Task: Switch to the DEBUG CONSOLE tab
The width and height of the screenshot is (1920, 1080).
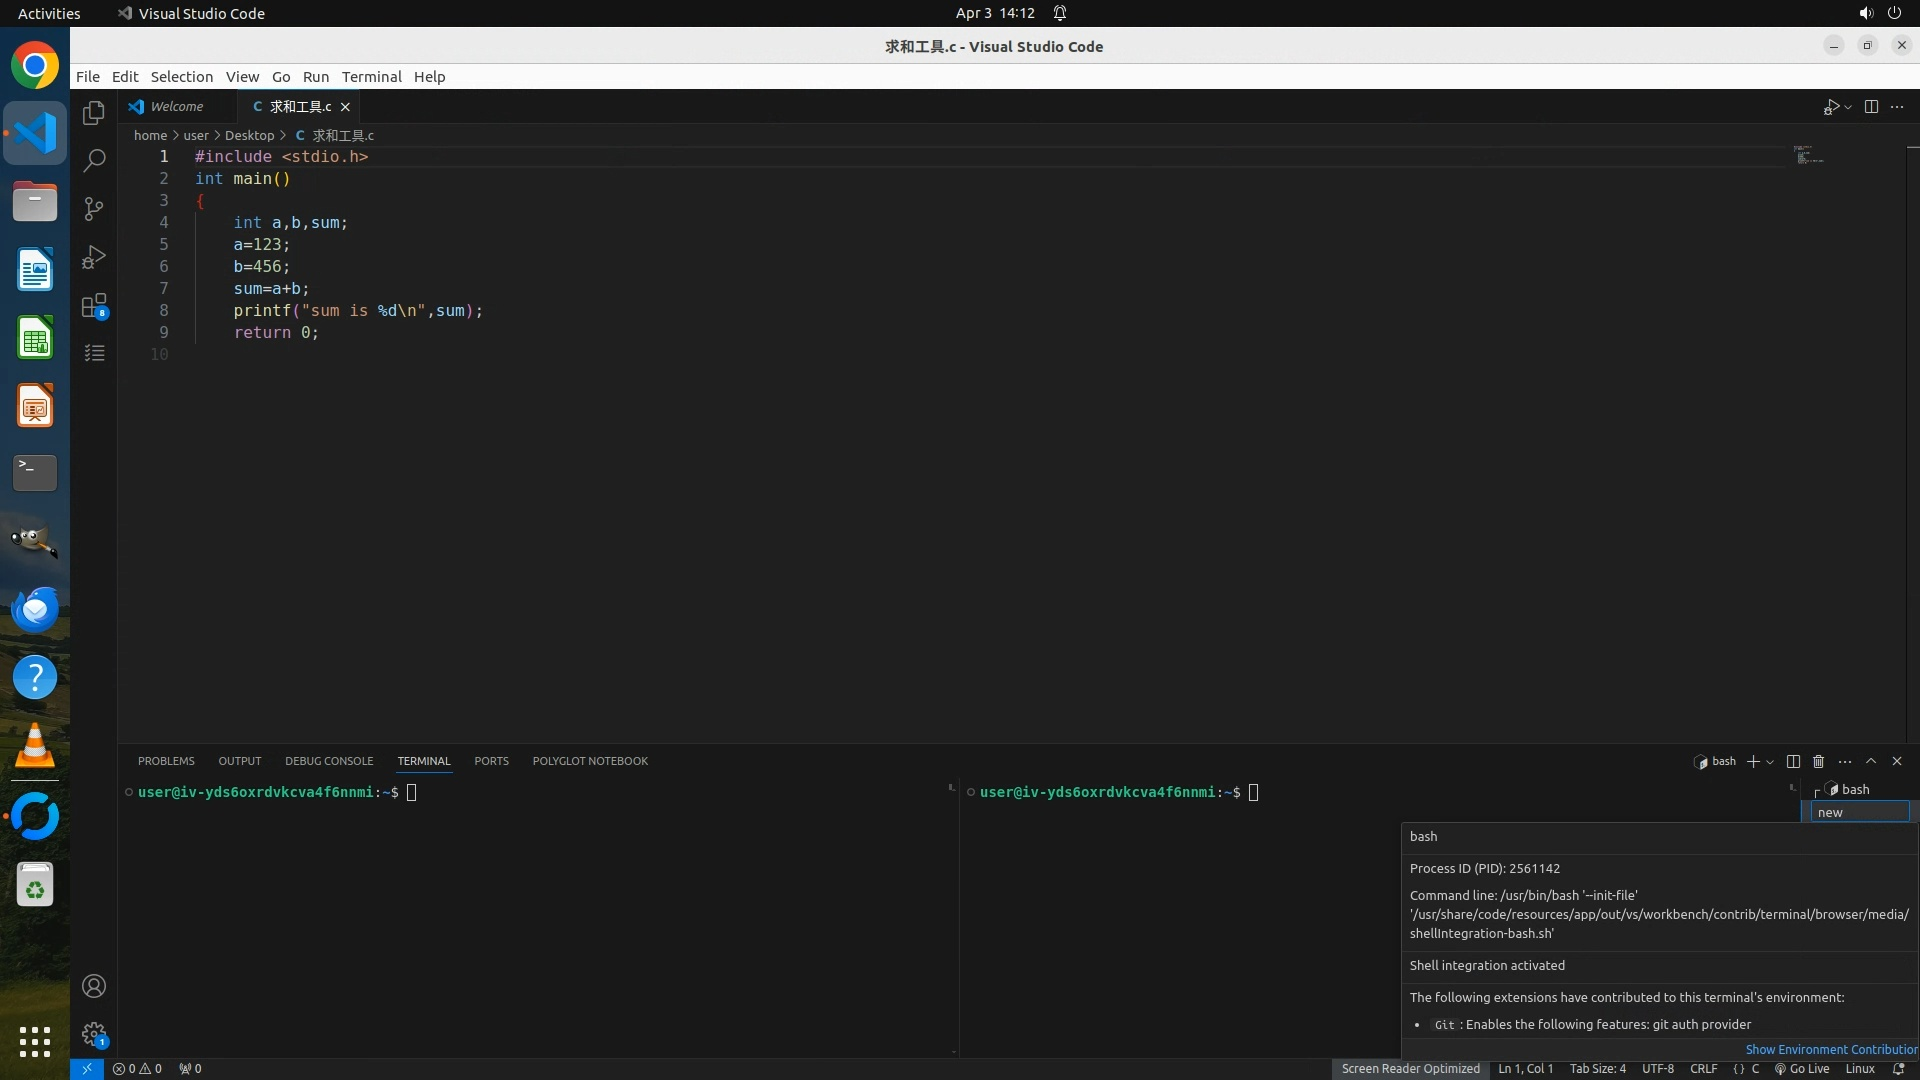Action: coord(328,762)
